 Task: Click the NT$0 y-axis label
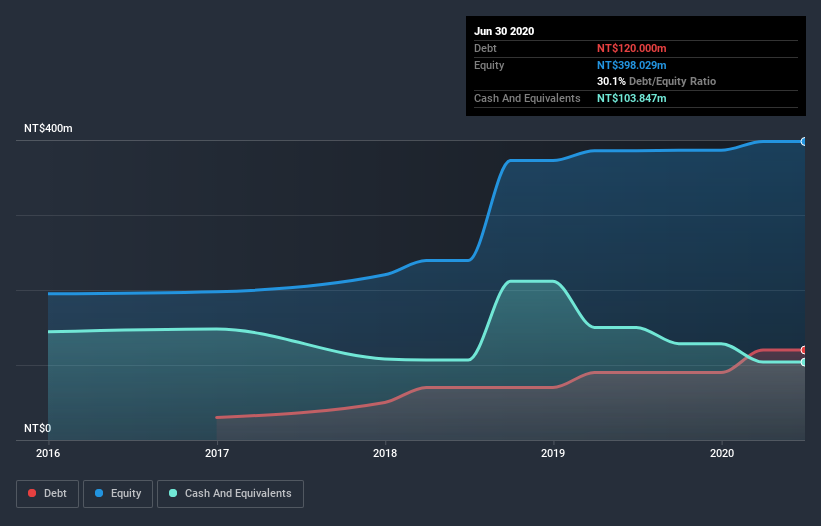tap(38, 428)
